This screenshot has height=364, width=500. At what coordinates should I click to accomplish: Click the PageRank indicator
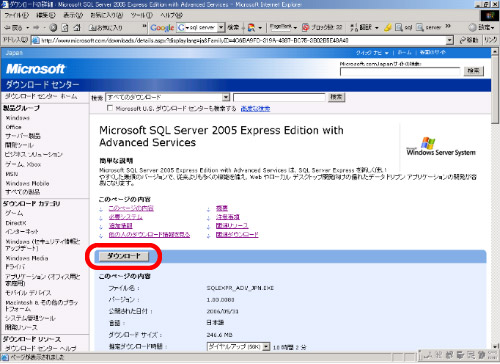(280, 27)
